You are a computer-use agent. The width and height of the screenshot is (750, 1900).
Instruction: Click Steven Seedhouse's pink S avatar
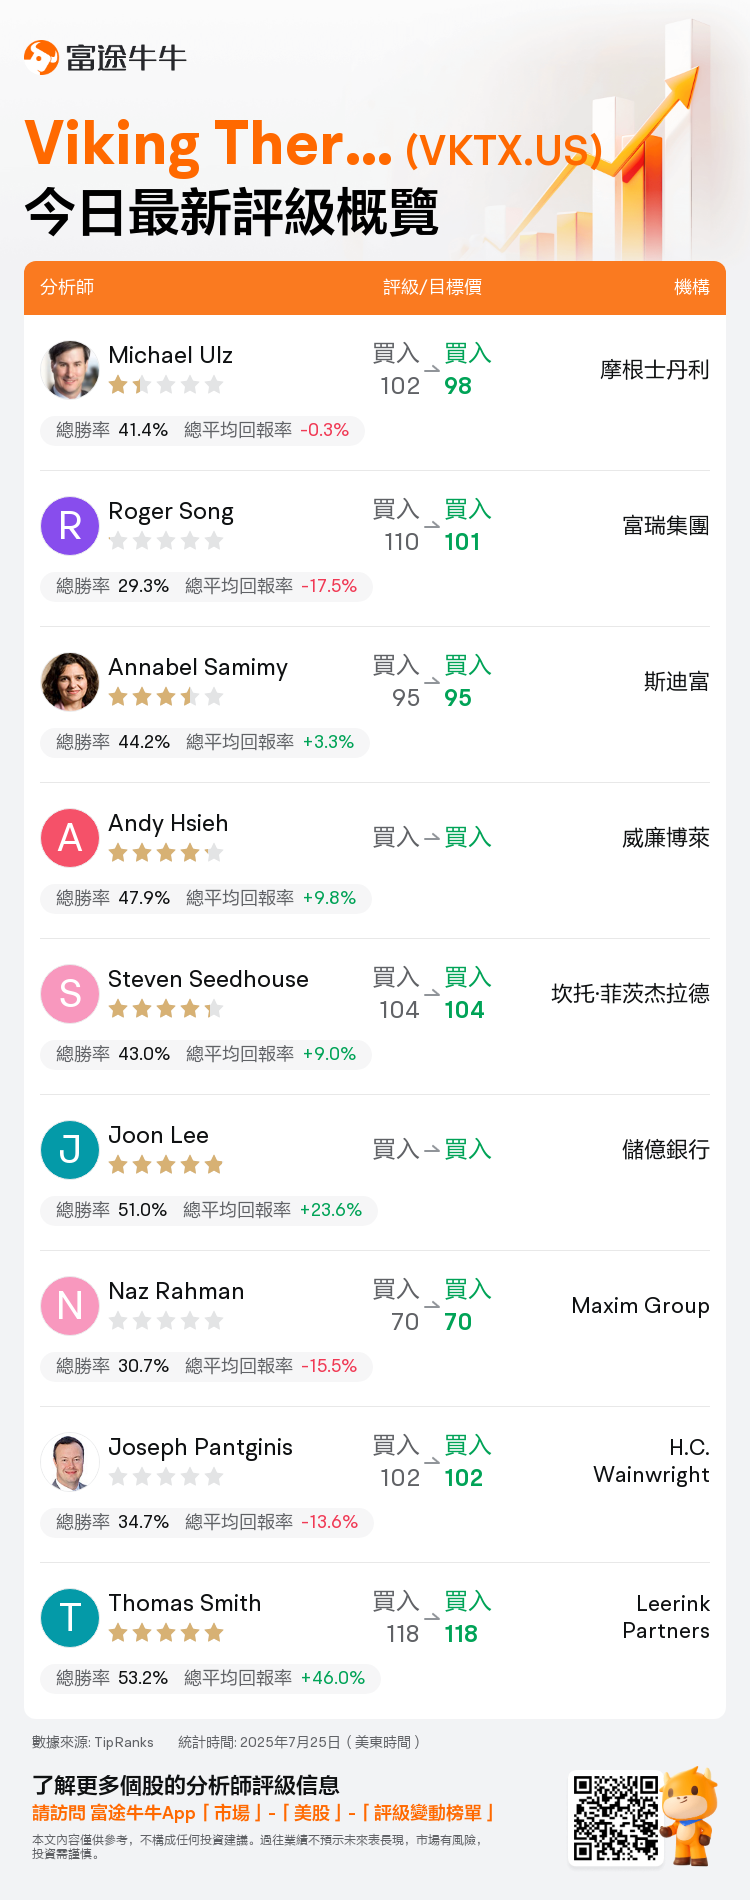tap(70, 994)
